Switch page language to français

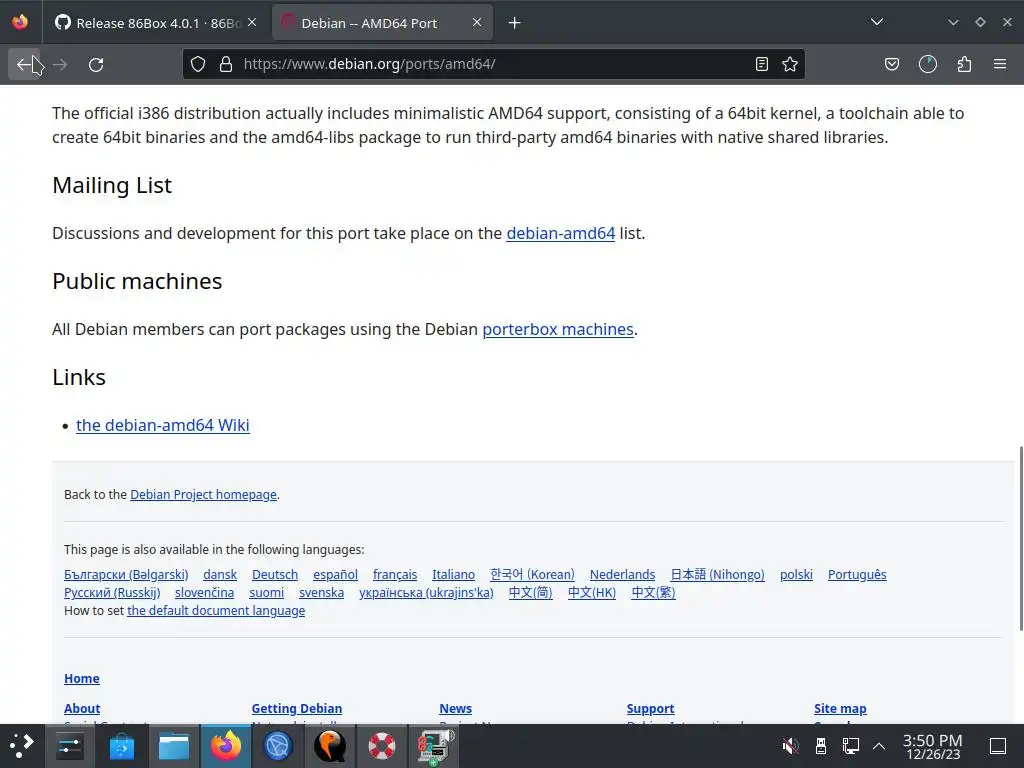[394, 575]
